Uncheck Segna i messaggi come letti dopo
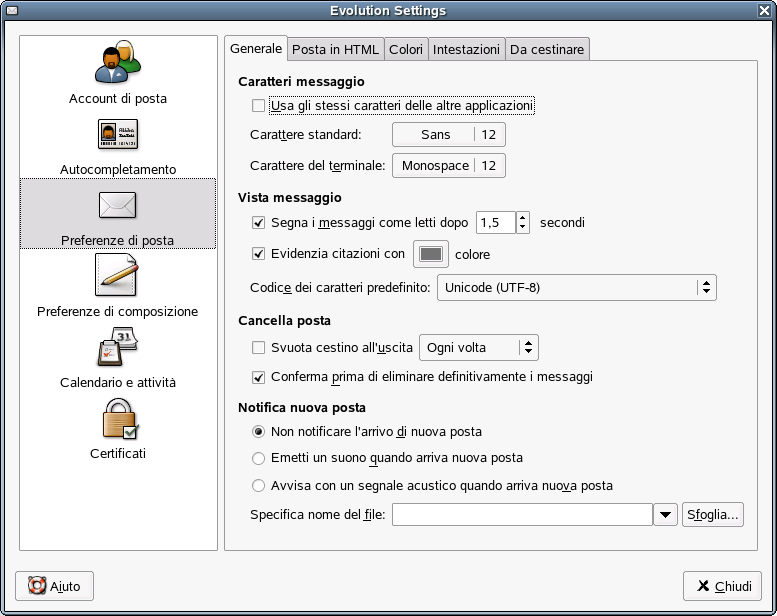Viewport: 777px width, 616px height. (x=258, y=223)
